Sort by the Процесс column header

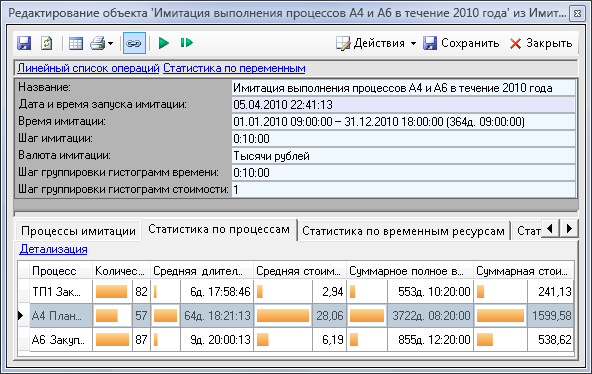click(x=61, y=271)
